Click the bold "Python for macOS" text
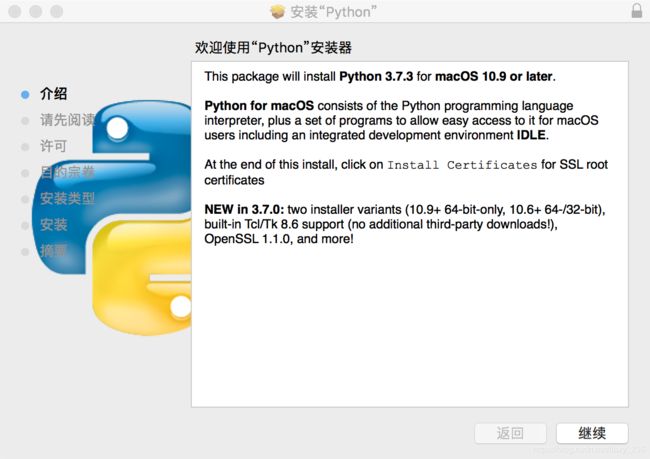 pos(259,106)
